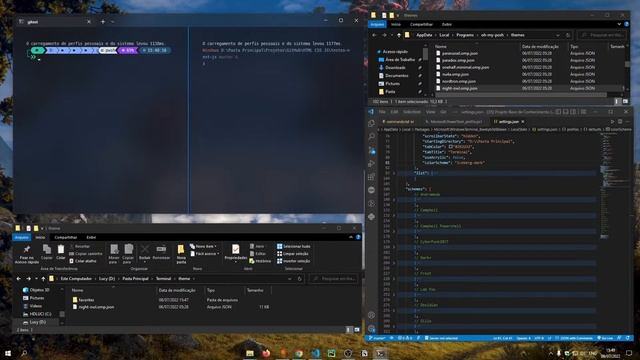640x360 pixels.
Task: Click Colar in the lower Explorer ribbon
Action: click(x=60, y=252)
